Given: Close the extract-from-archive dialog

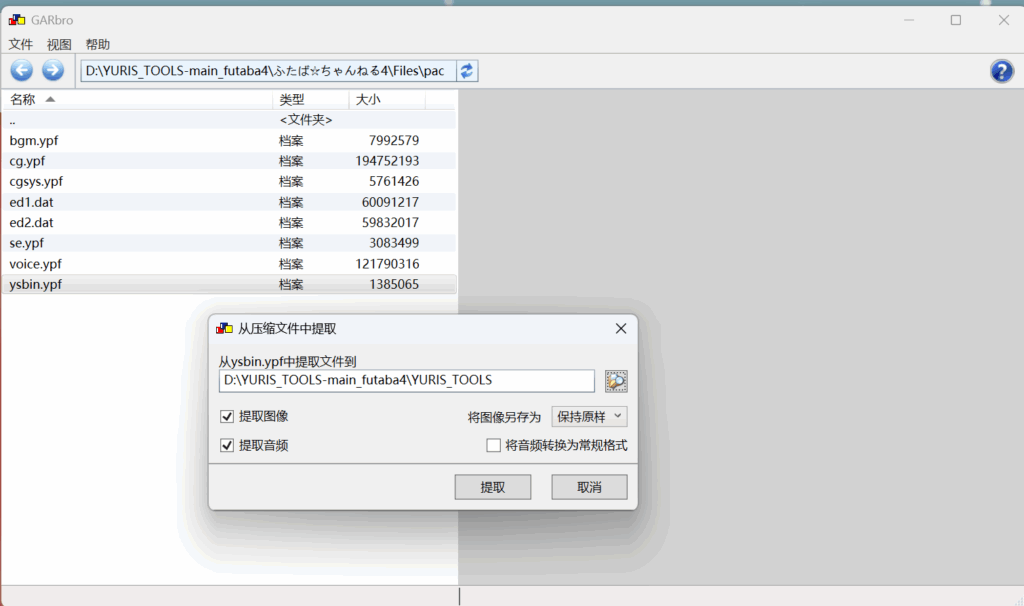Looking at the screenshot, I should [620, 328].
